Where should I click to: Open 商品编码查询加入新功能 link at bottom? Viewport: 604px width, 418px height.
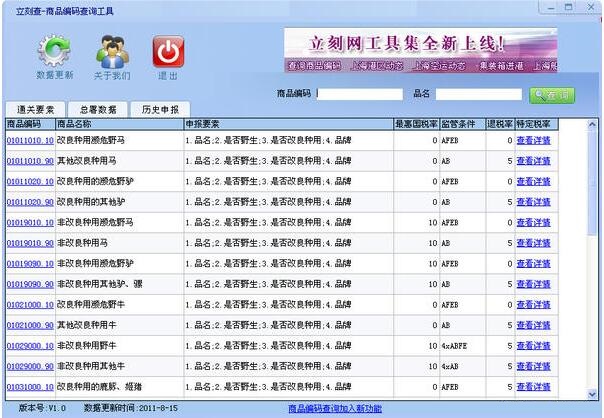point(335,408)
